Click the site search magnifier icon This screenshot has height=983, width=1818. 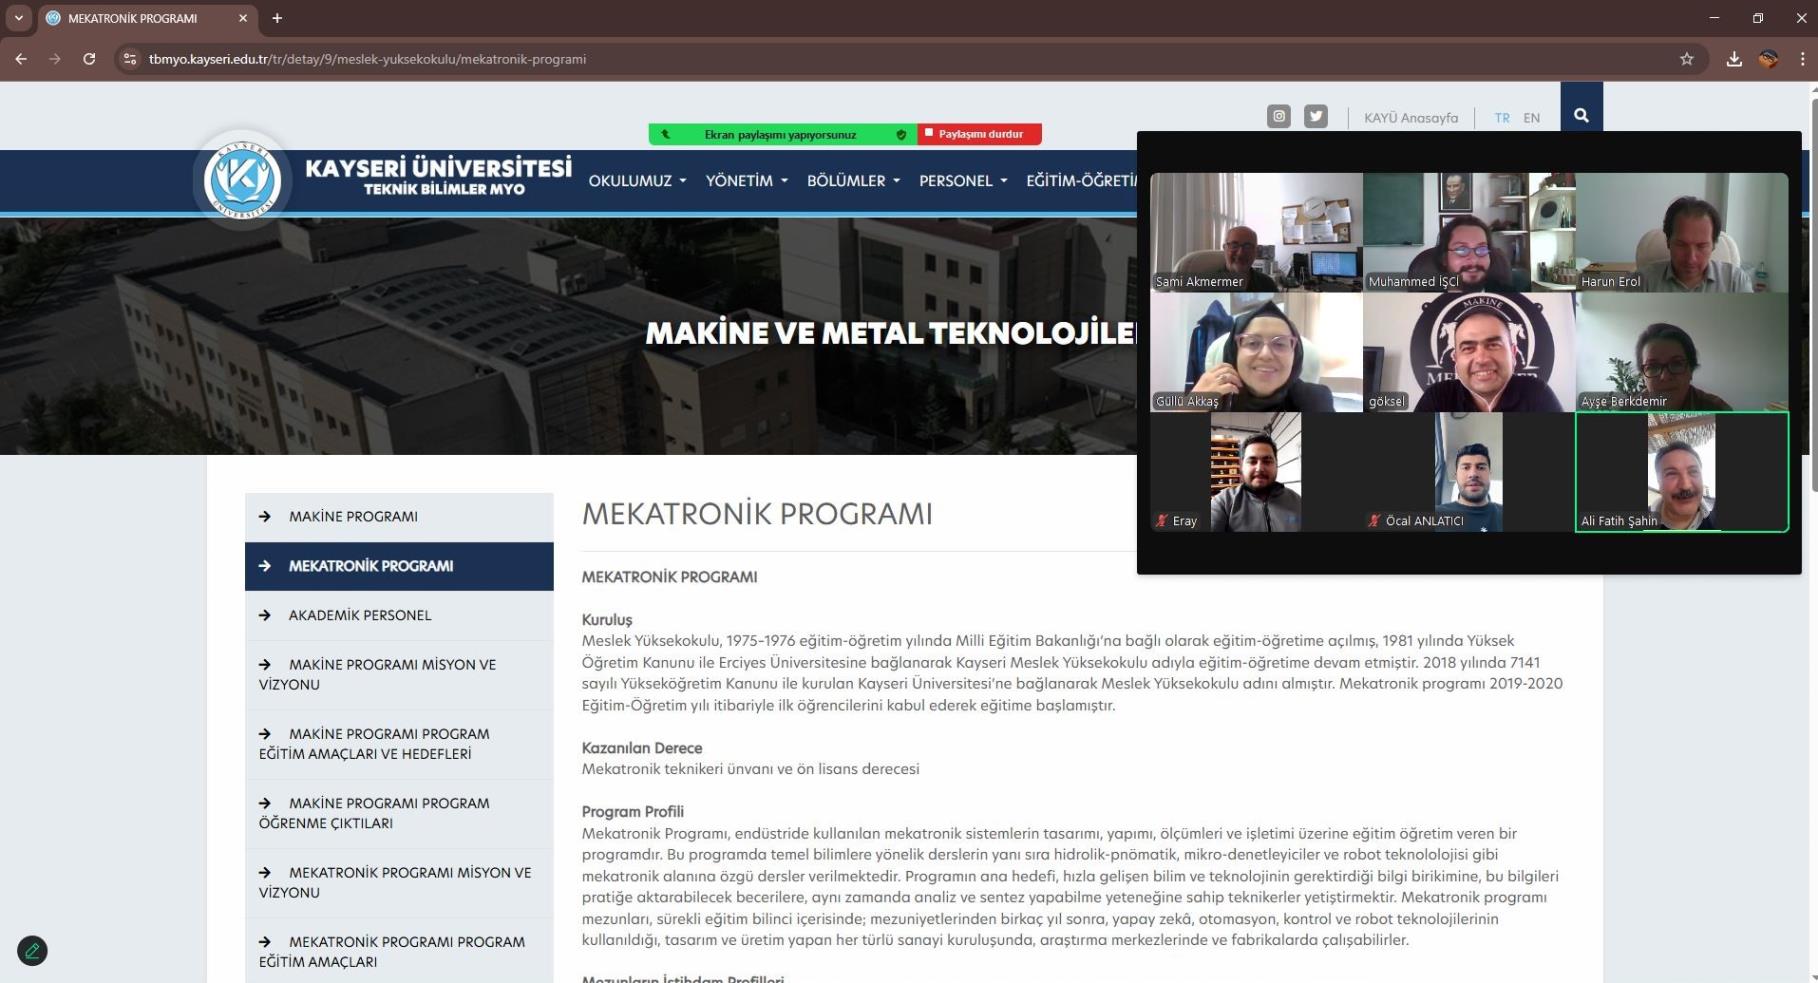point(1581,115)
